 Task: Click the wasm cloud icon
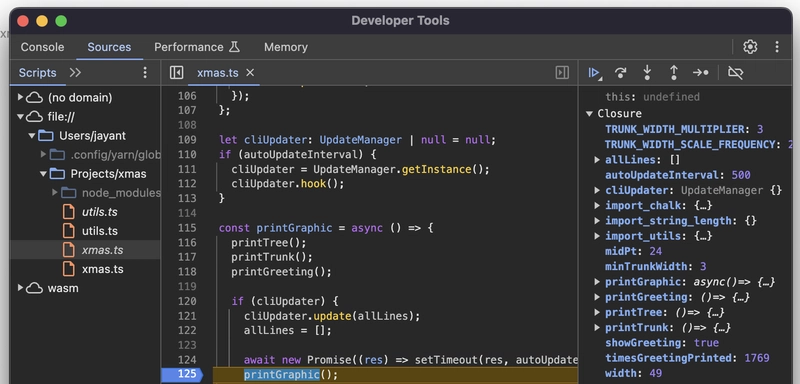[x=34, y=288]
